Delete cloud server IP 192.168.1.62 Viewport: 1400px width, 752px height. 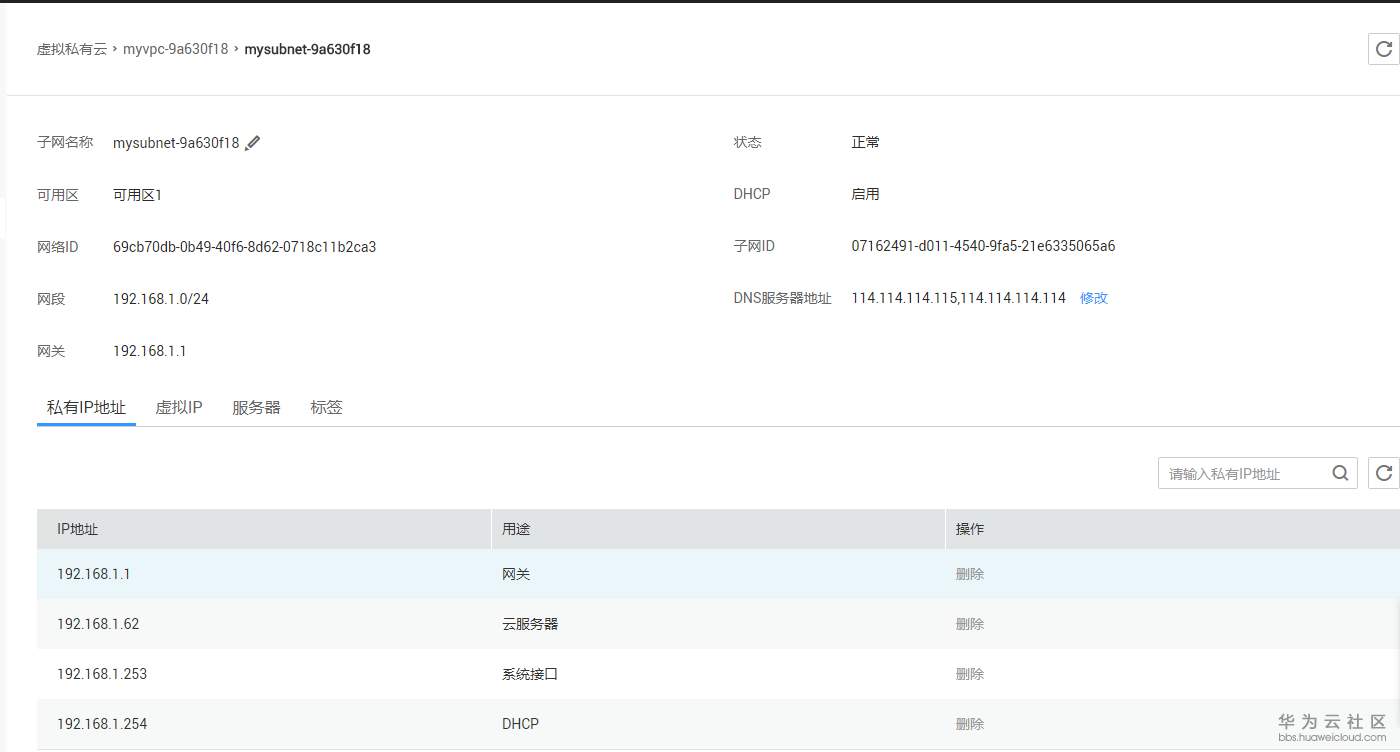(x=969, y=623)
